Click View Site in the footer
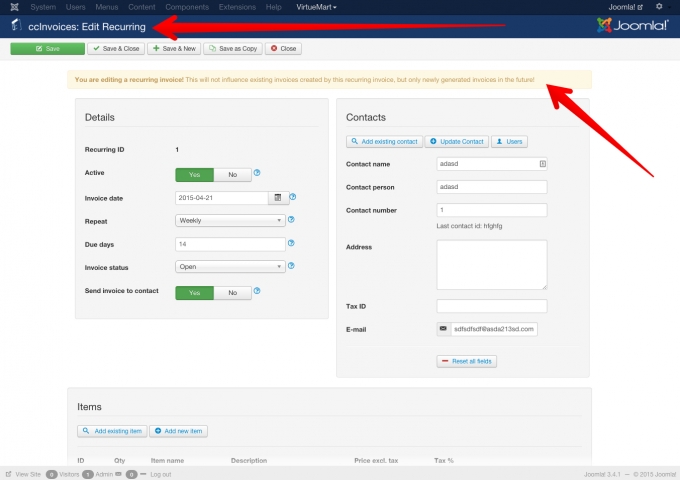The width and height of the screenshot is (680, 480). point(23,474)
